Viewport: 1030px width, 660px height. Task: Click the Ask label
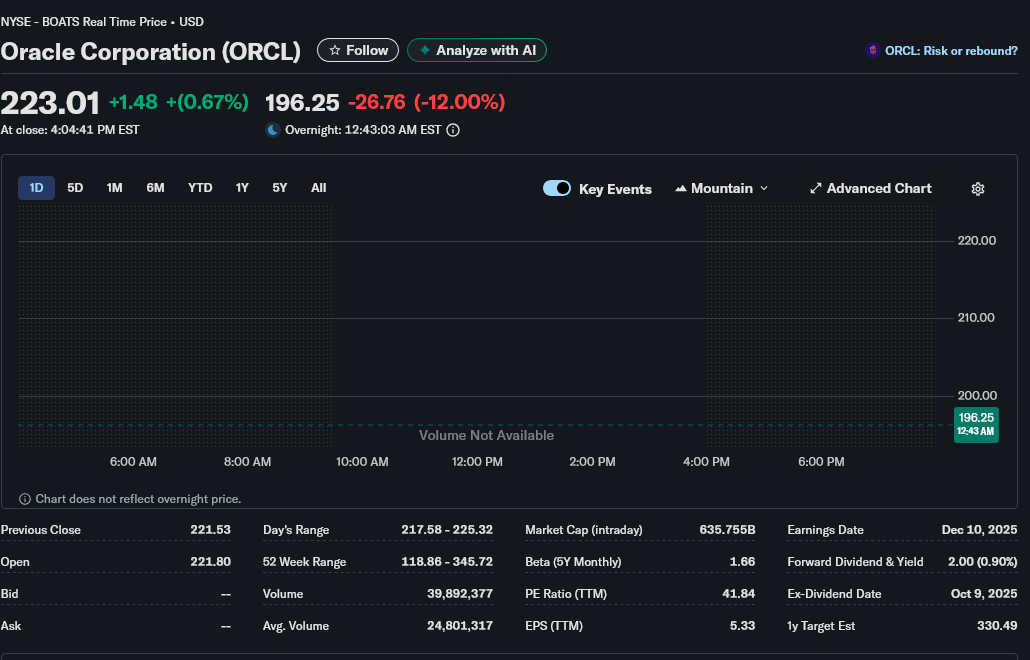[x=11, y=626]
